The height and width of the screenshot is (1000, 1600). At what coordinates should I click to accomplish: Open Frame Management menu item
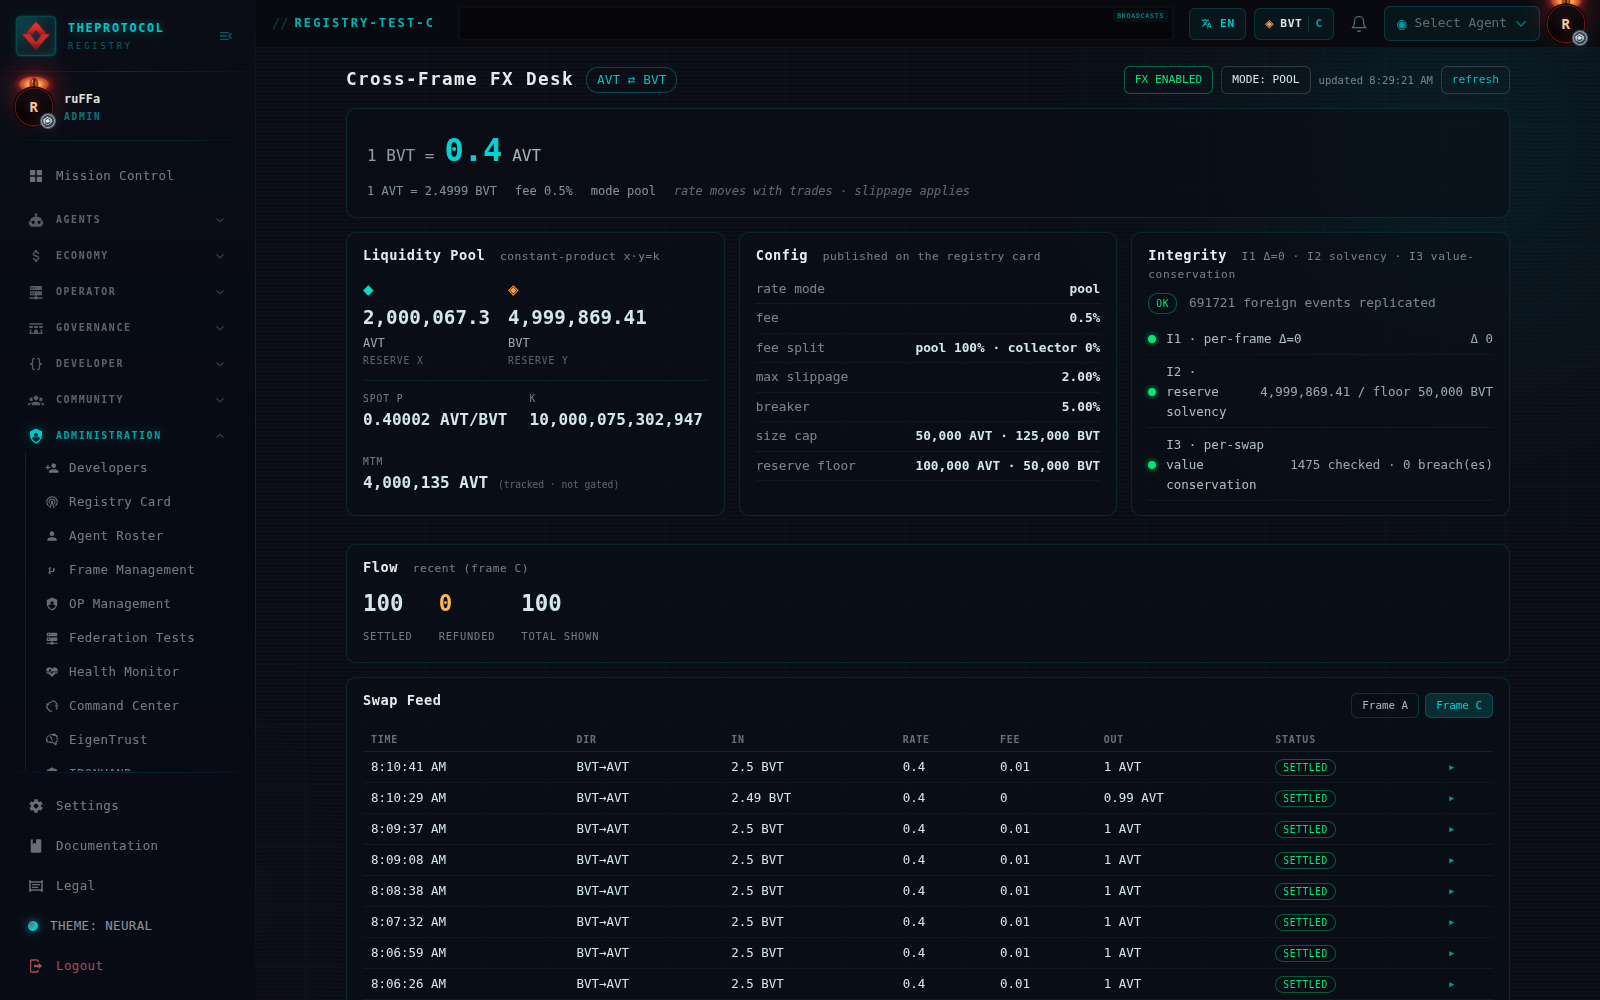132,570
